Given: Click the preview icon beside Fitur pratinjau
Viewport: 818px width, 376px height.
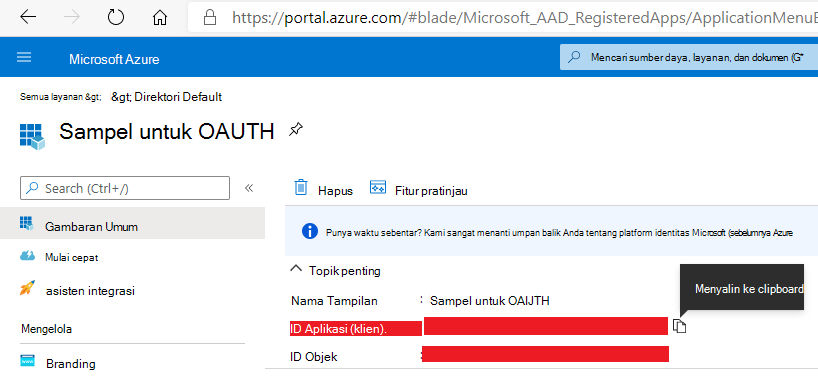Looking at the screenshot, I should (x=378, y=187).
